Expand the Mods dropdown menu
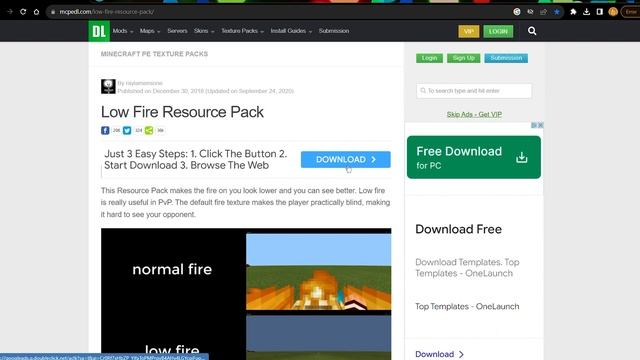 click(x=123, y=31)
